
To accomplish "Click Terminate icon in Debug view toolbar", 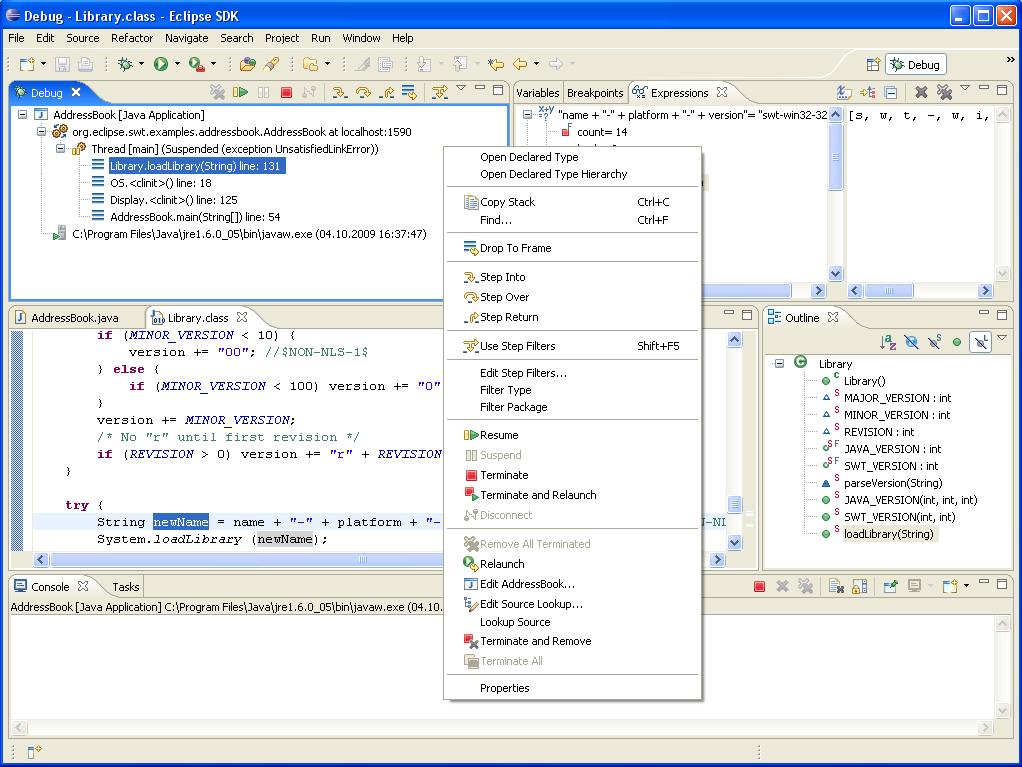I will (286, 92).
